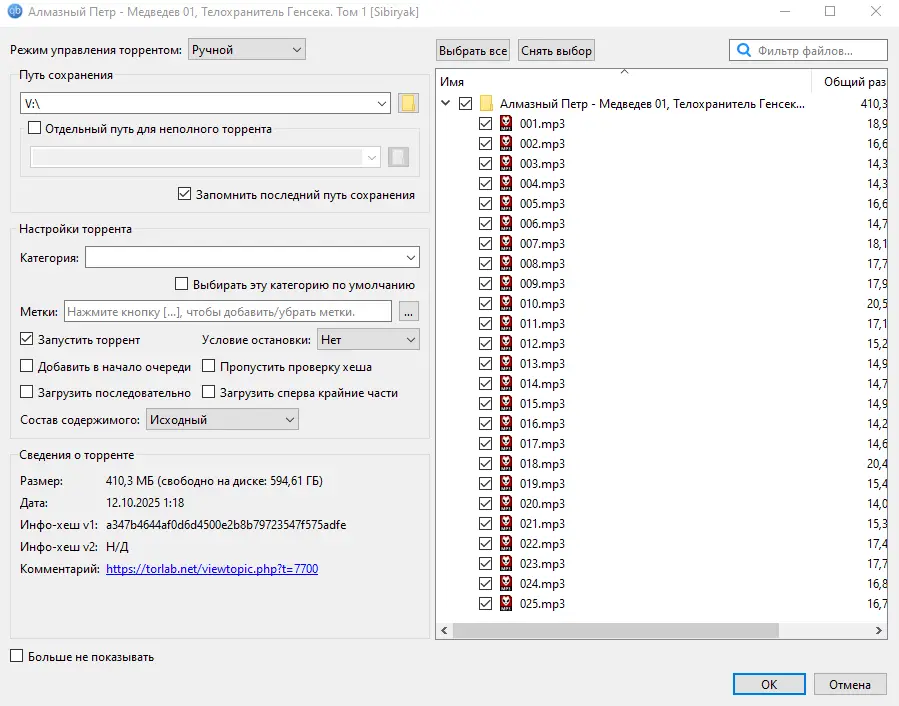This screenshot has width=899, height=706.
Task: Click the magnifier icon in file filter
Action: point(744,50)
